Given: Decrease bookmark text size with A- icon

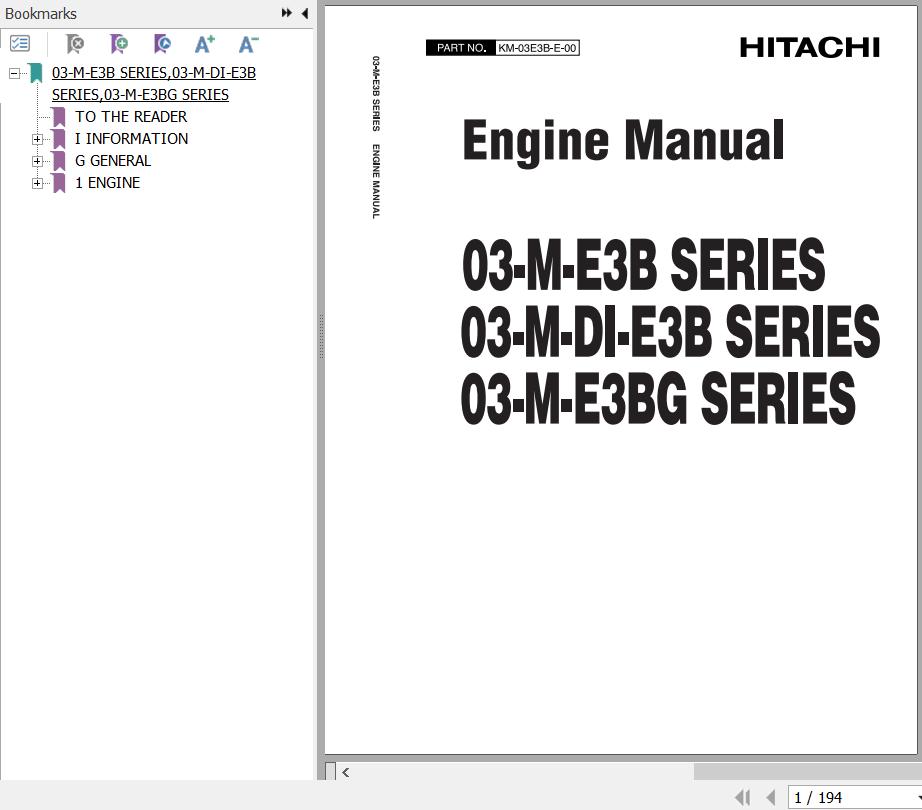Looking at the screenshot, I should point(248,43).
